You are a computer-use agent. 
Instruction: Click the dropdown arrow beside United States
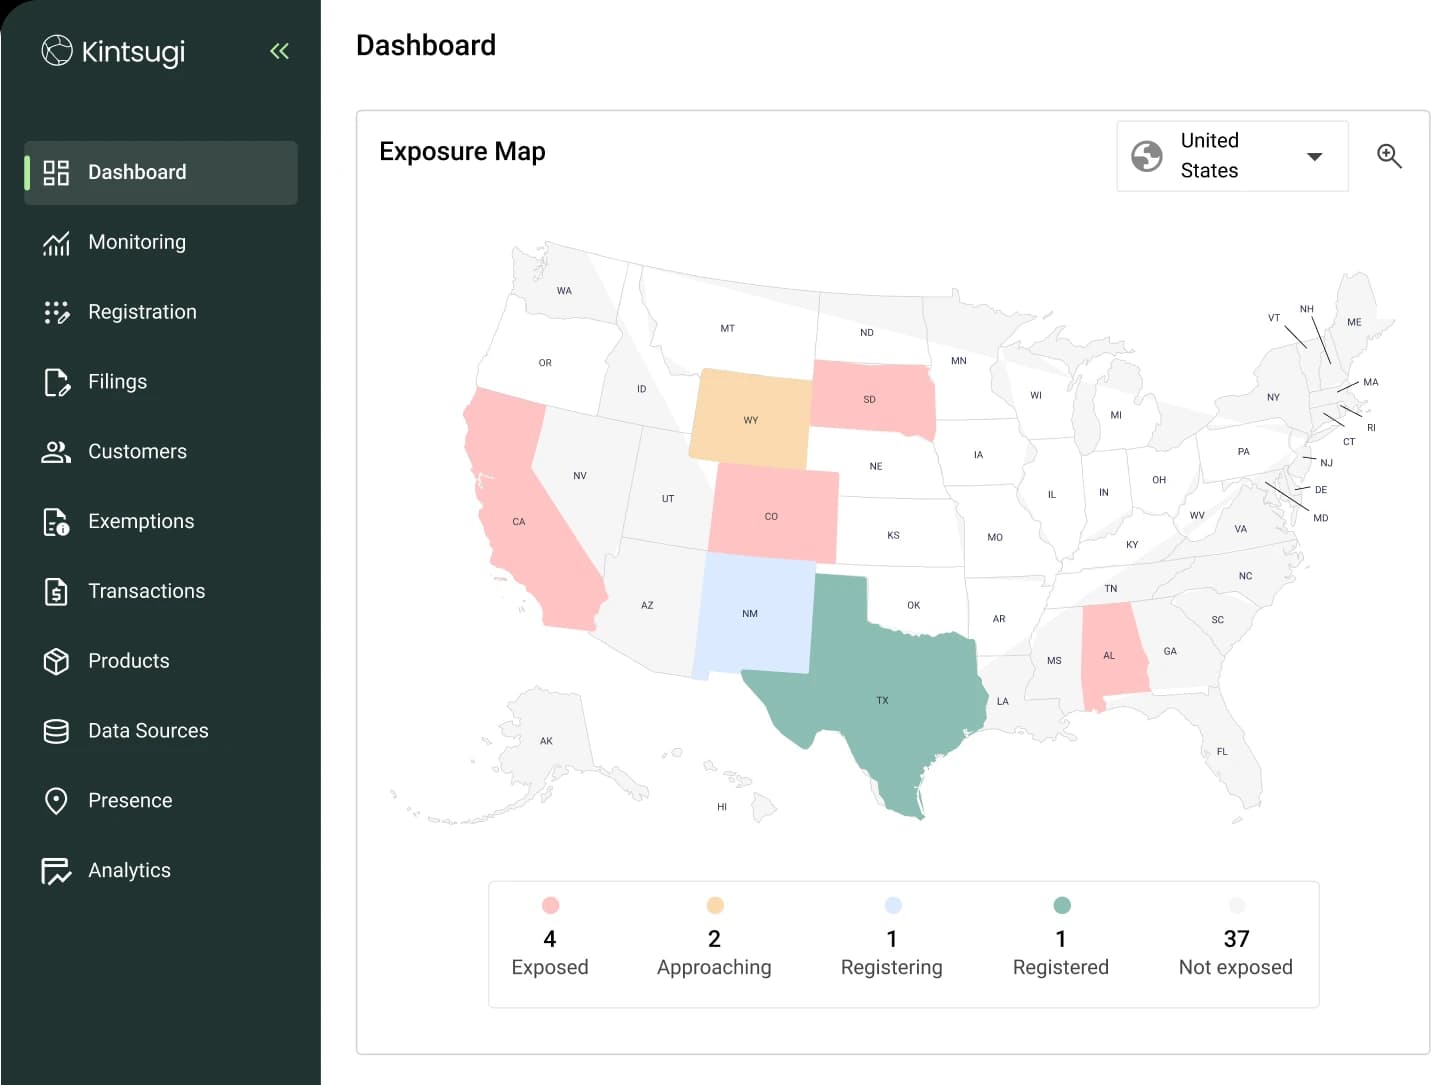click(x=1315, y=157)
